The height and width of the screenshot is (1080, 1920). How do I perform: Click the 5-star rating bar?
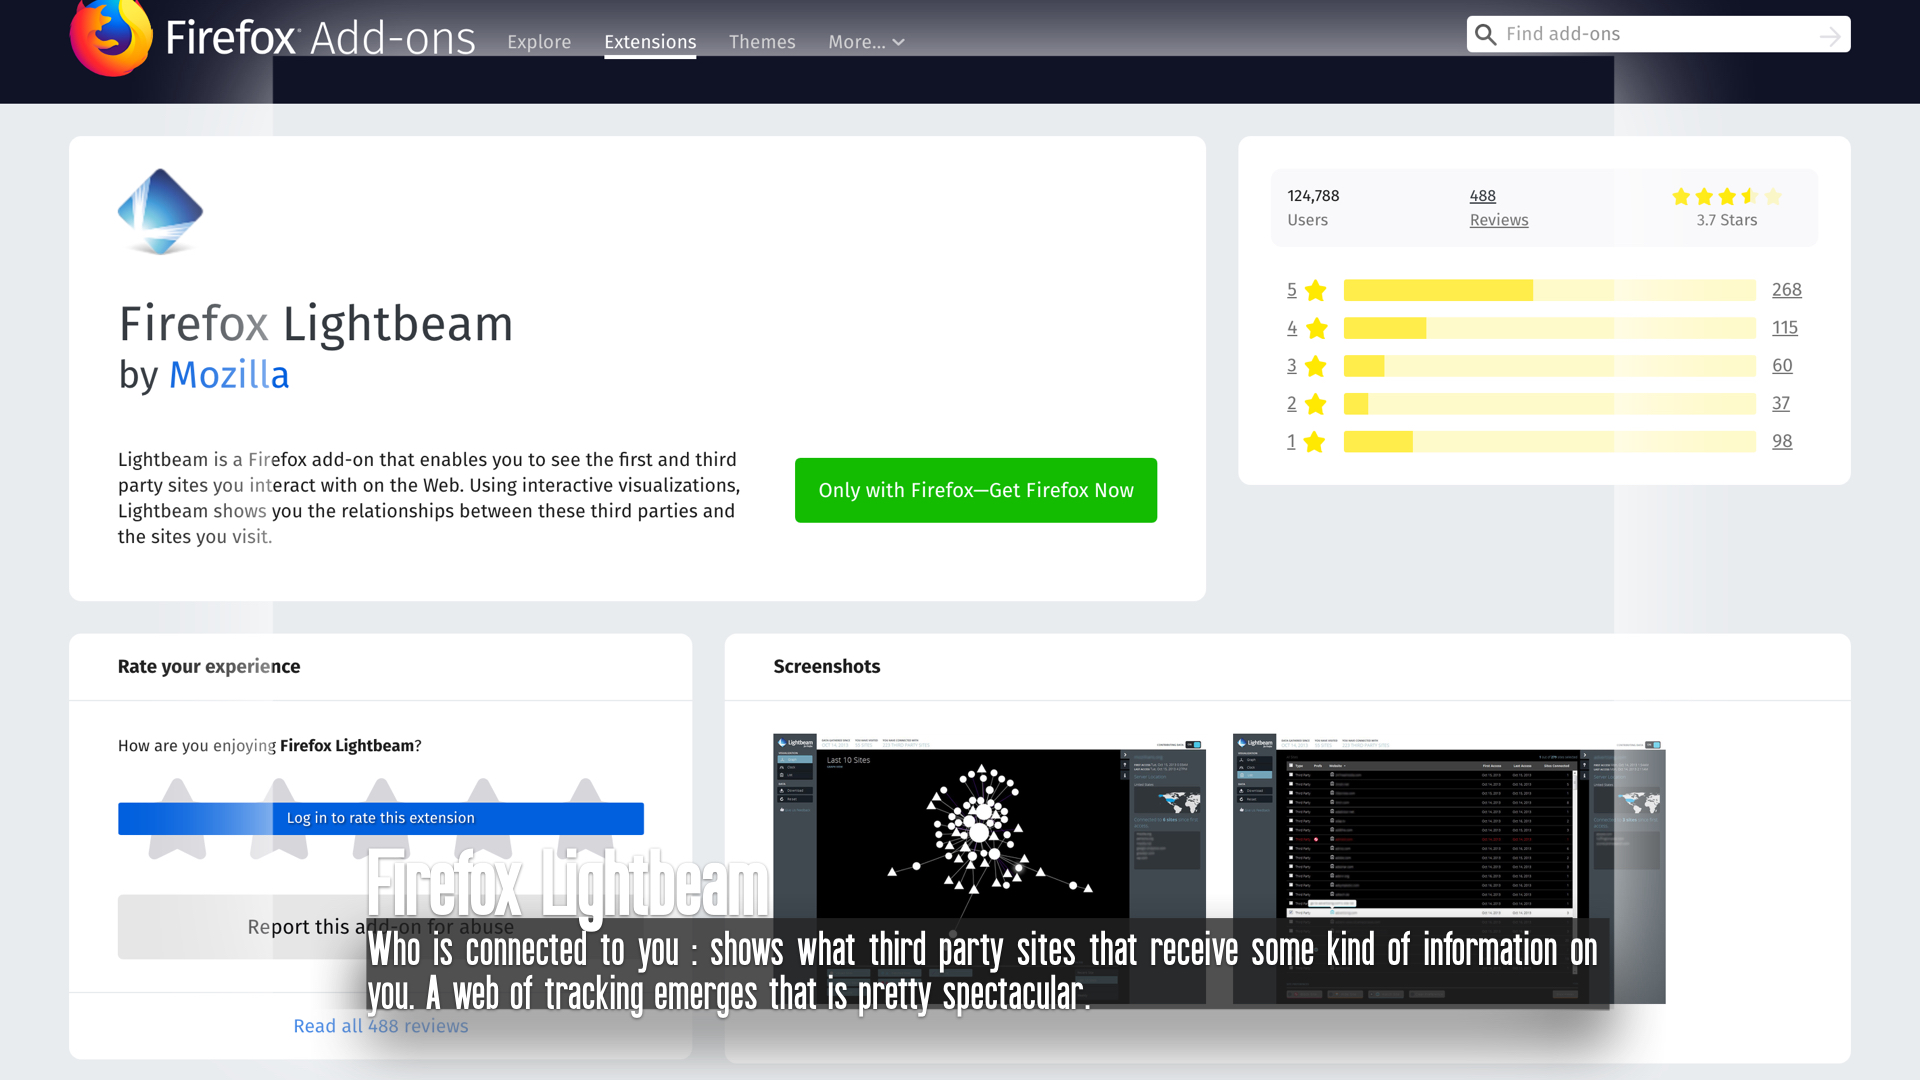coord(1550,290)
